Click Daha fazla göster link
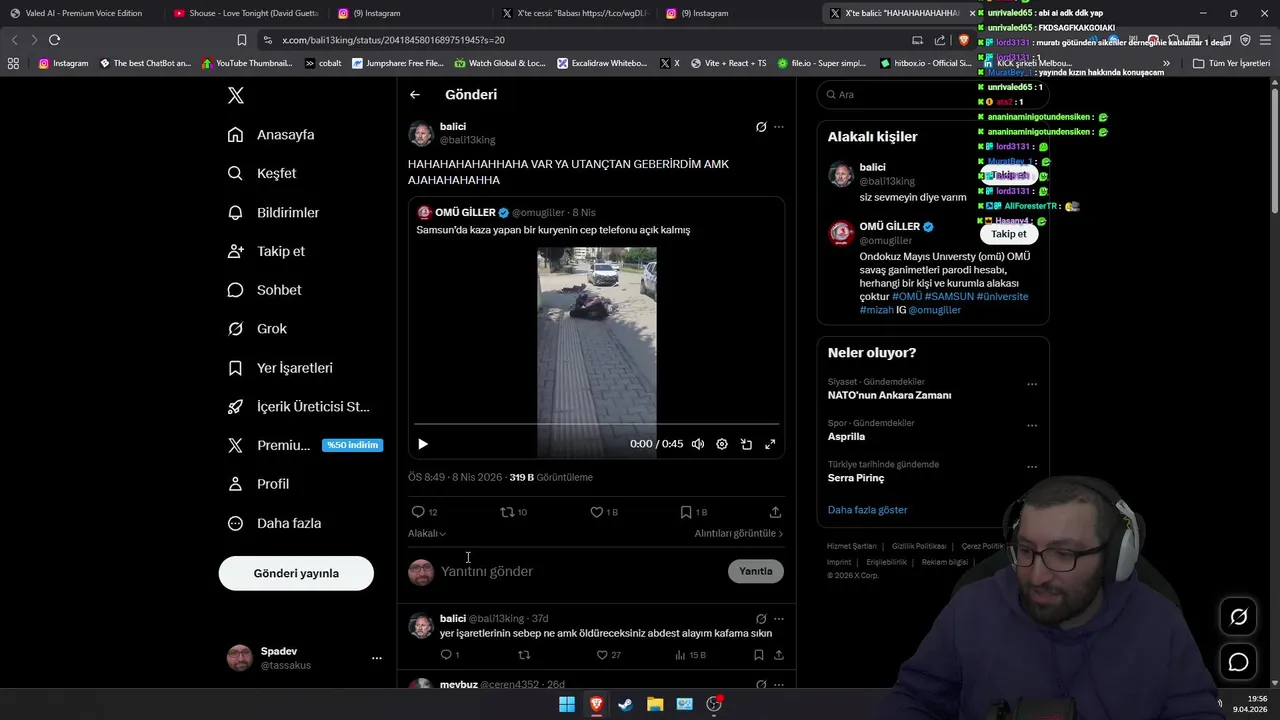This screenshot has height=720, width=1280. [x=867, y=510]
